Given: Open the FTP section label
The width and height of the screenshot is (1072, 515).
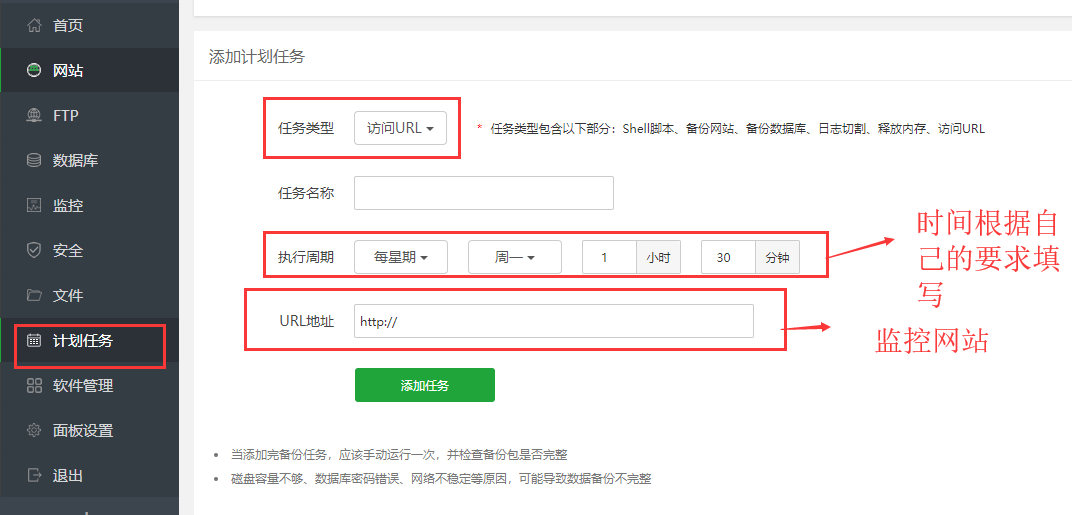Looking at the screenshot, I should point(66,116).
